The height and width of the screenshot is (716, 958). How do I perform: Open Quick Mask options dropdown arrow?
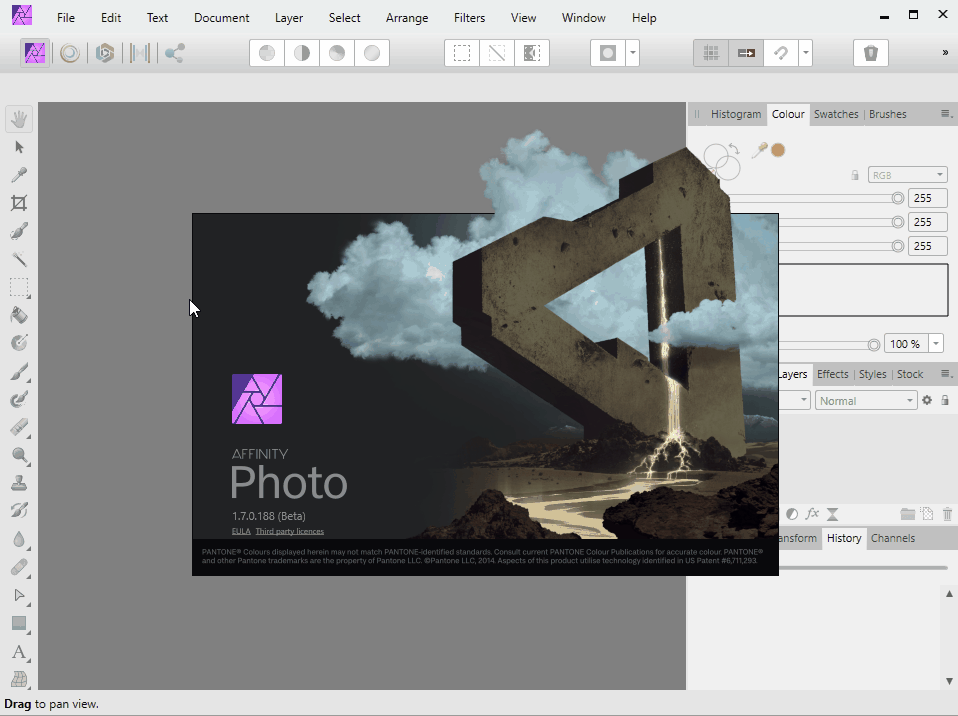pyautogui.click(x=632, y=53)
